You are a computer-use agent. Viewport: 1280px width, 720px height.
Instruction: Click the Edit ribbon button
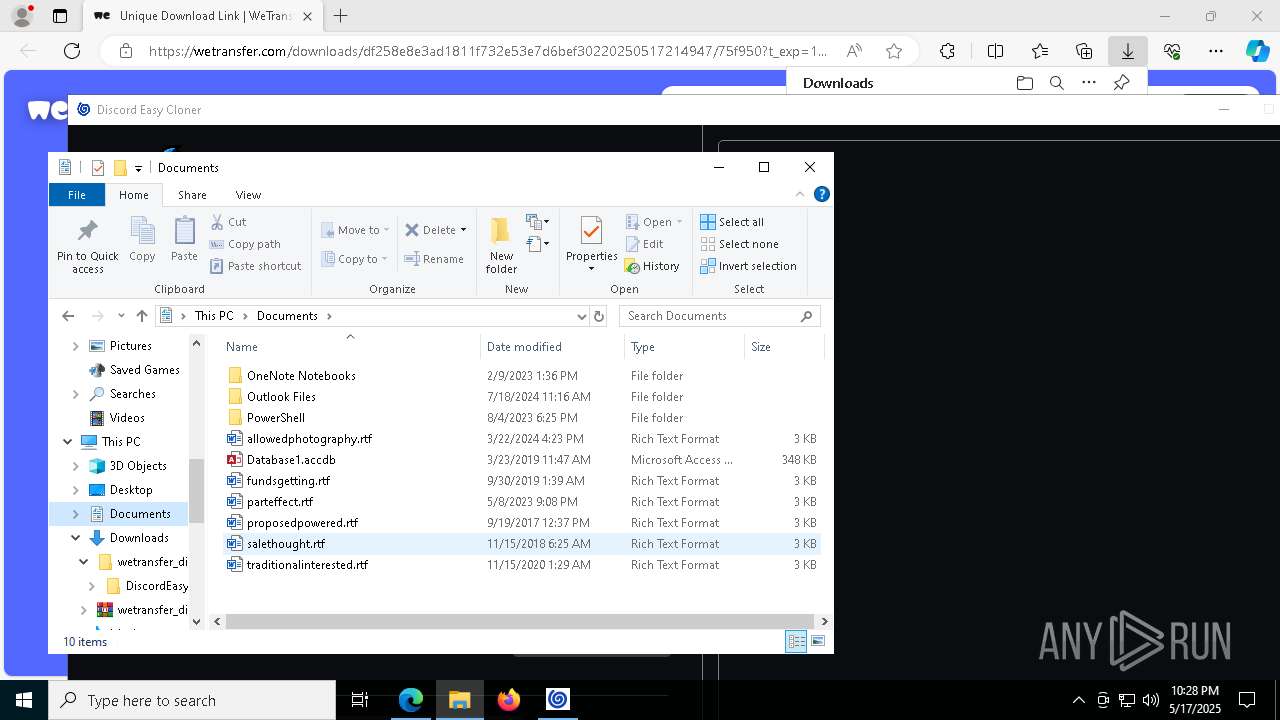[644, 244]
